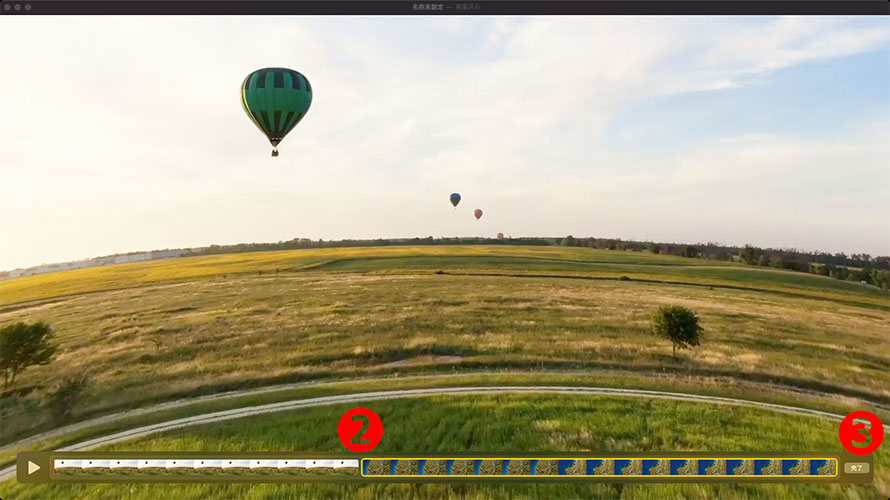Enter full screen with the green button
The image size is (890, 500).
pos(28,7)
